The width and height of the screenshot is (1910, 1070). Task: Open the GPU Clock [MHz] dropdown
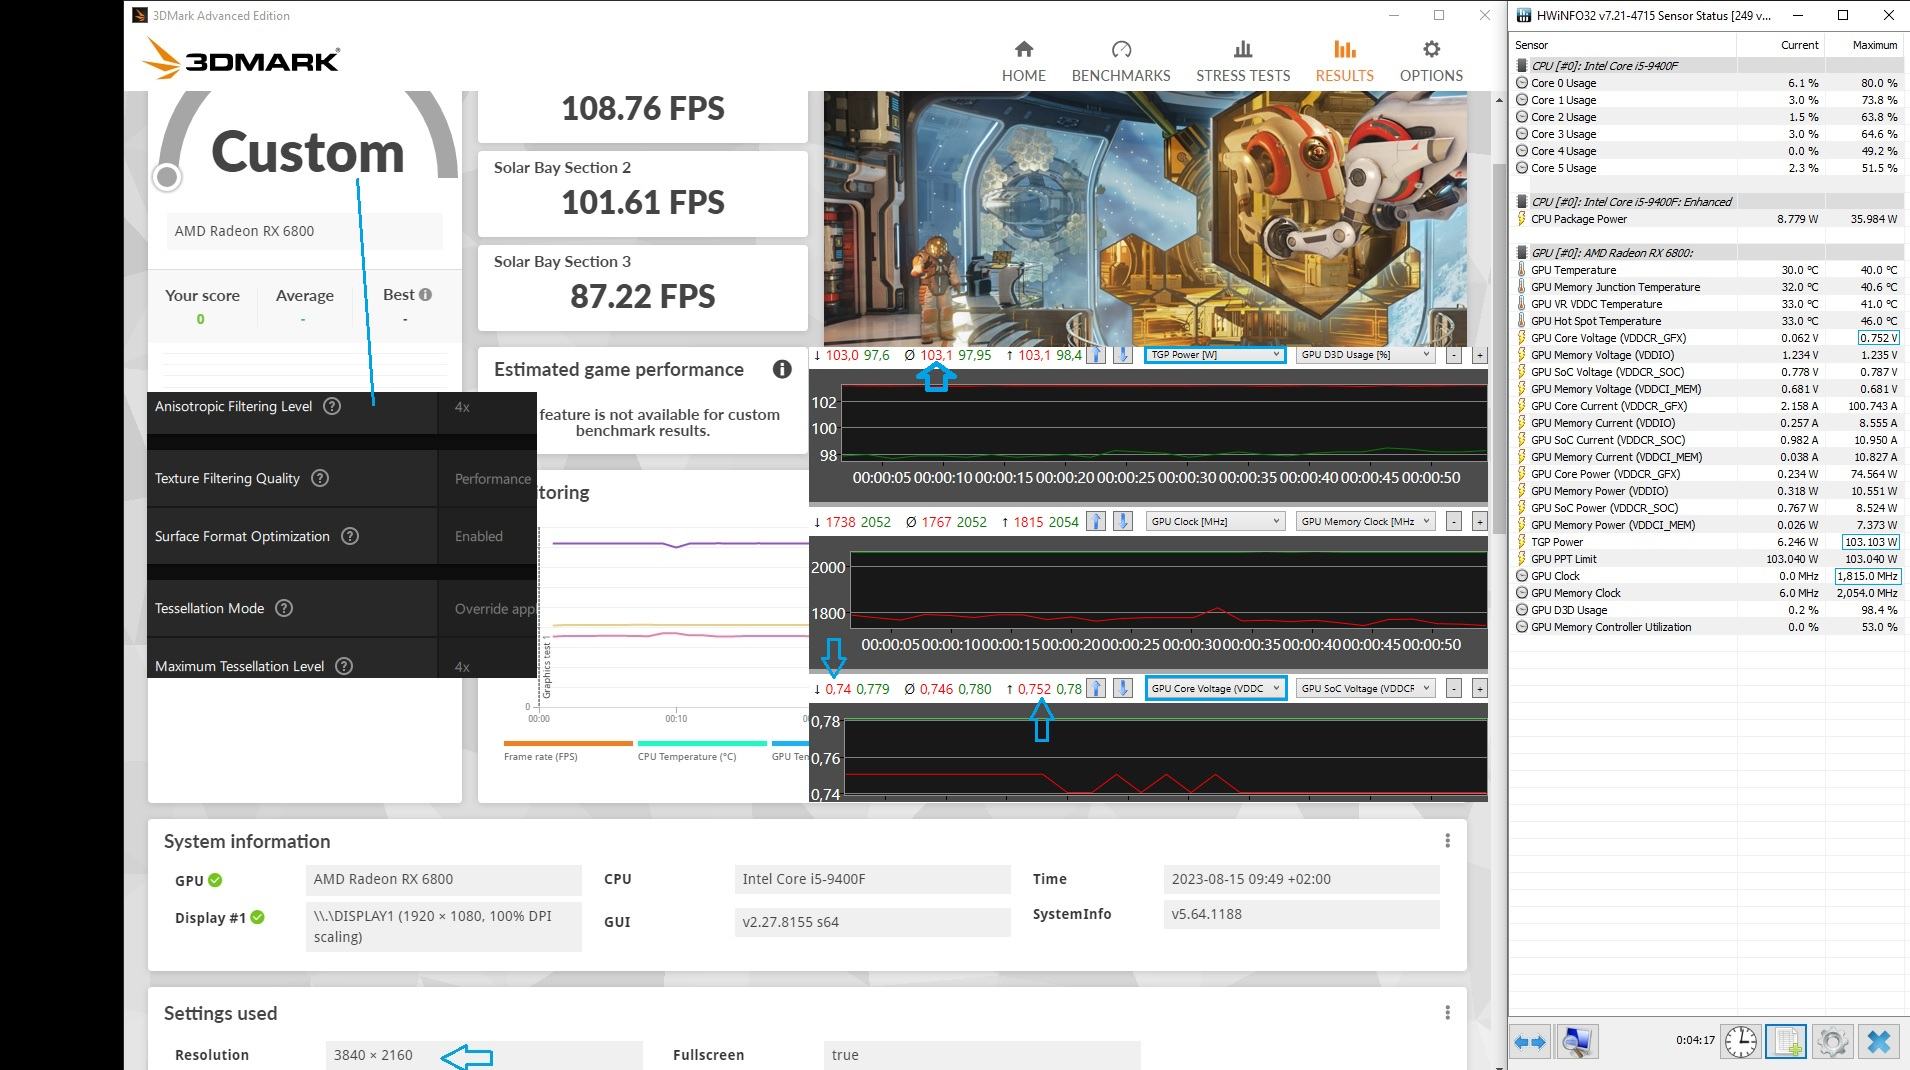(x=1214, y=521)
